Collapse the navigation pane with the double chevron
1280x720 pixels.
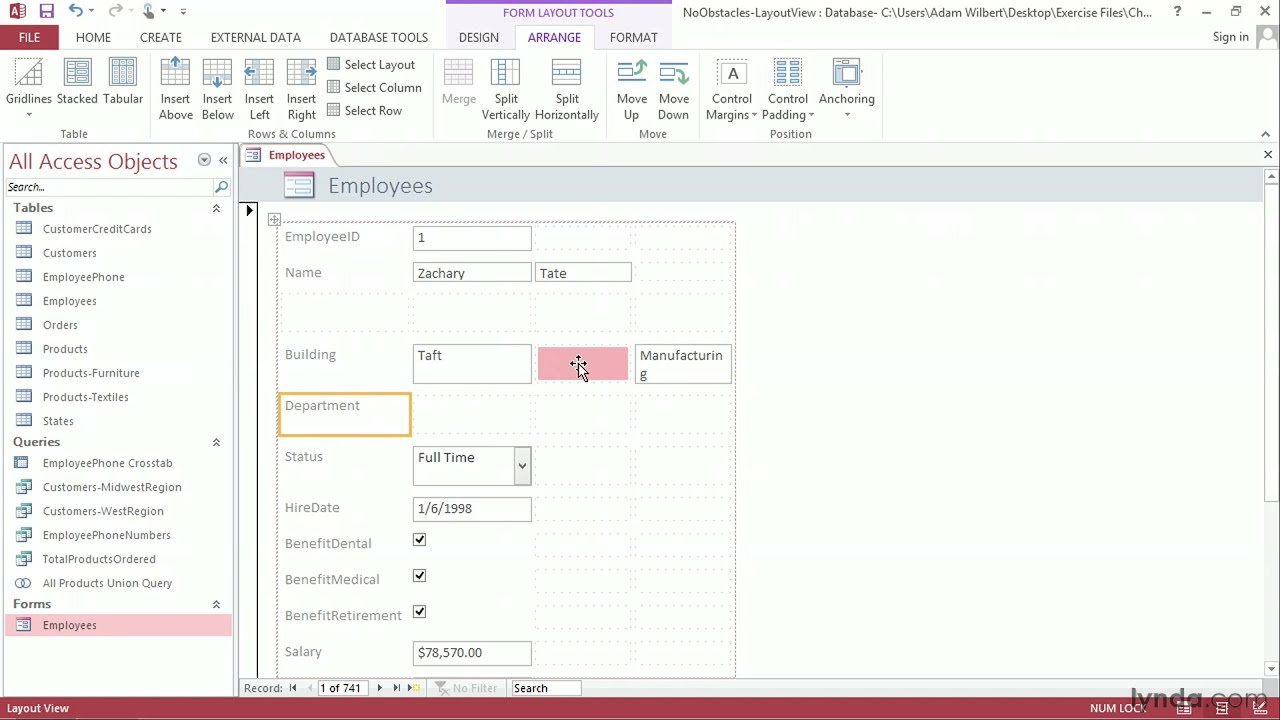(x=223, y=161)
